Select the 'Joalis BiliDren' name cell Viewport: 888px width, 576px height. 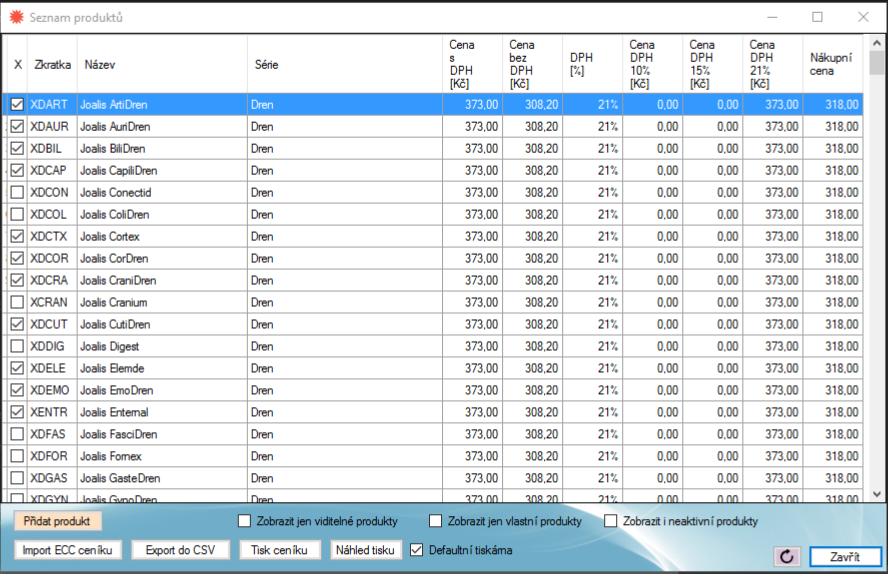click(162, 149)
